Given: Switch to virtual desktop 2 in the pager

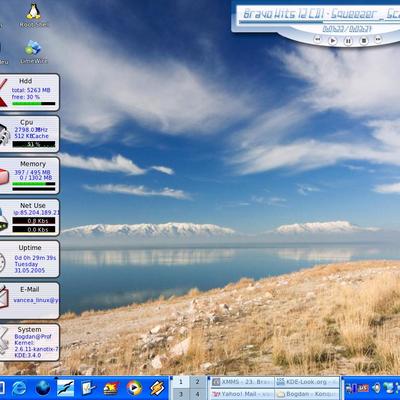Looking at the screenshot, I should pos(197,382).
